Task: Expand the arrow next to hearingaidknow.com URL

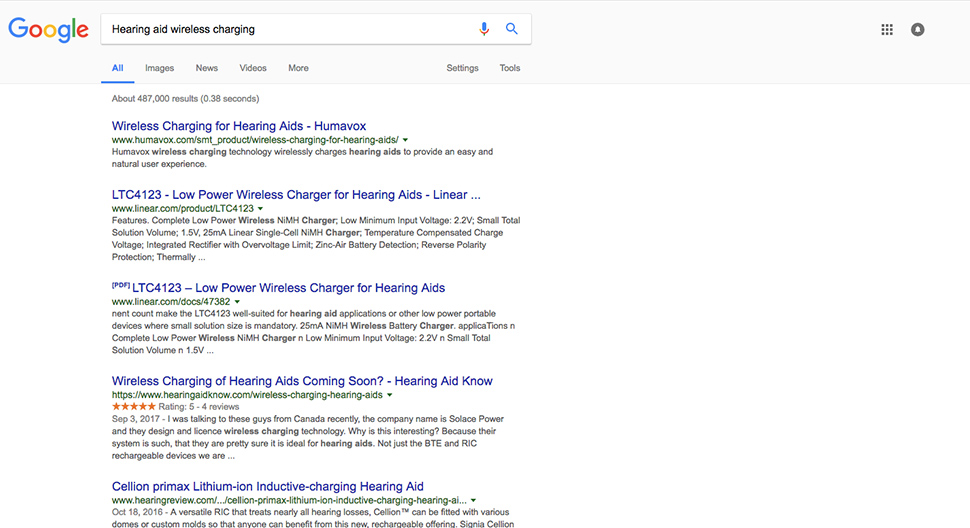Action: point(390,395)
